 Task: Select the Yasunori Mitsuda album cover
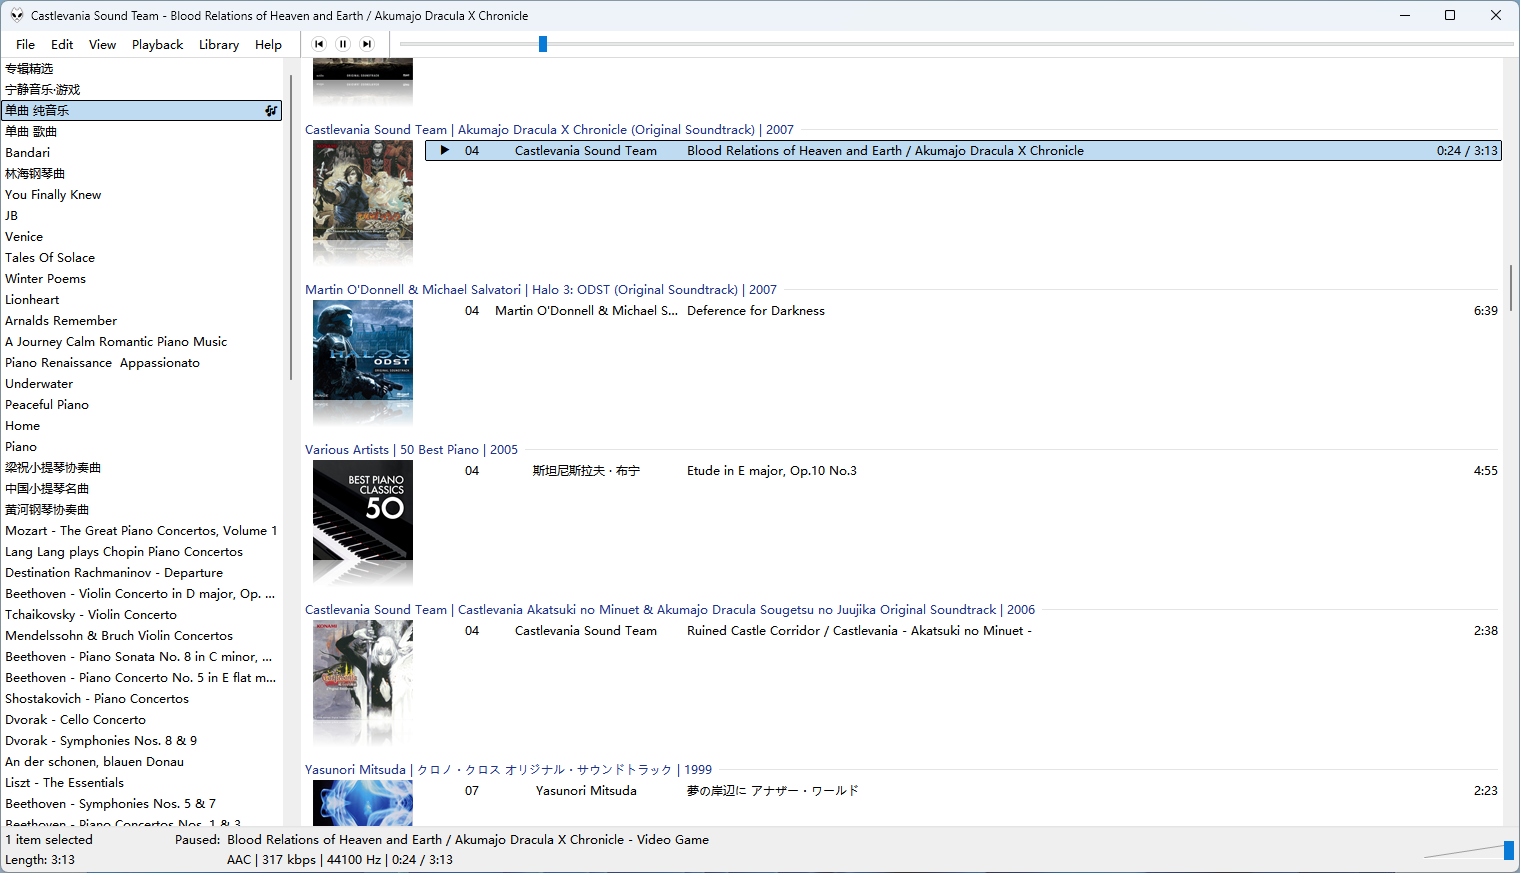[363, 803]
